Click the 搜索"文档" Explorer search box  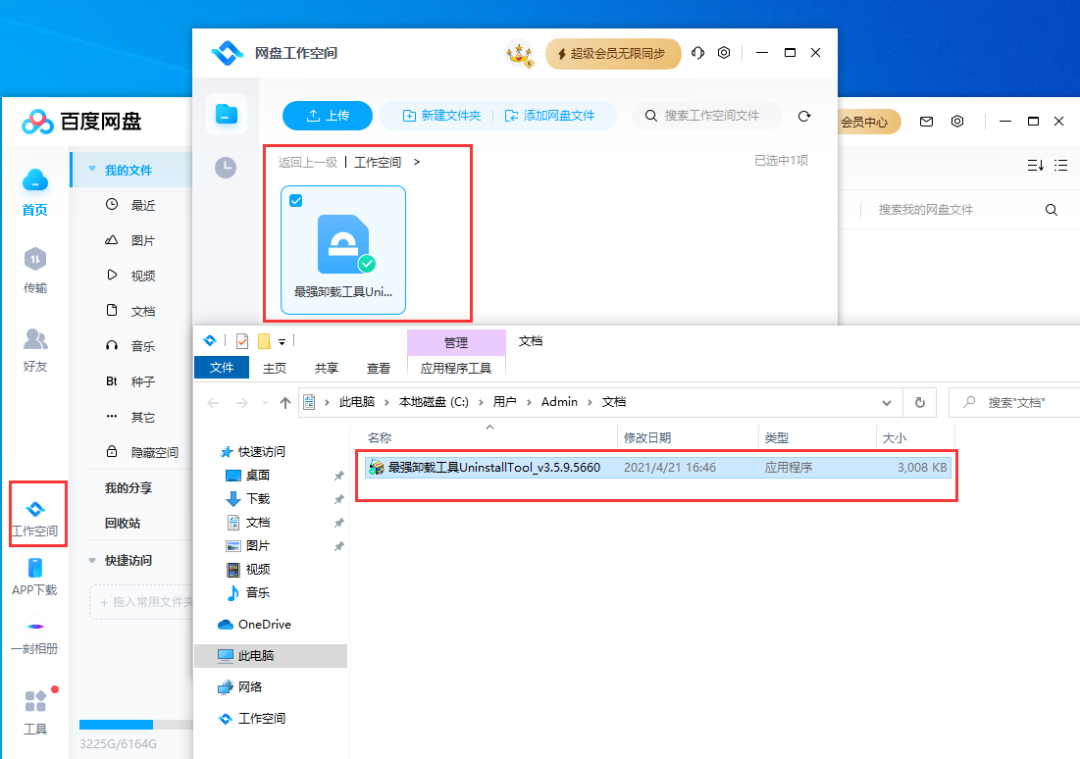click(x=1015, y=402)
